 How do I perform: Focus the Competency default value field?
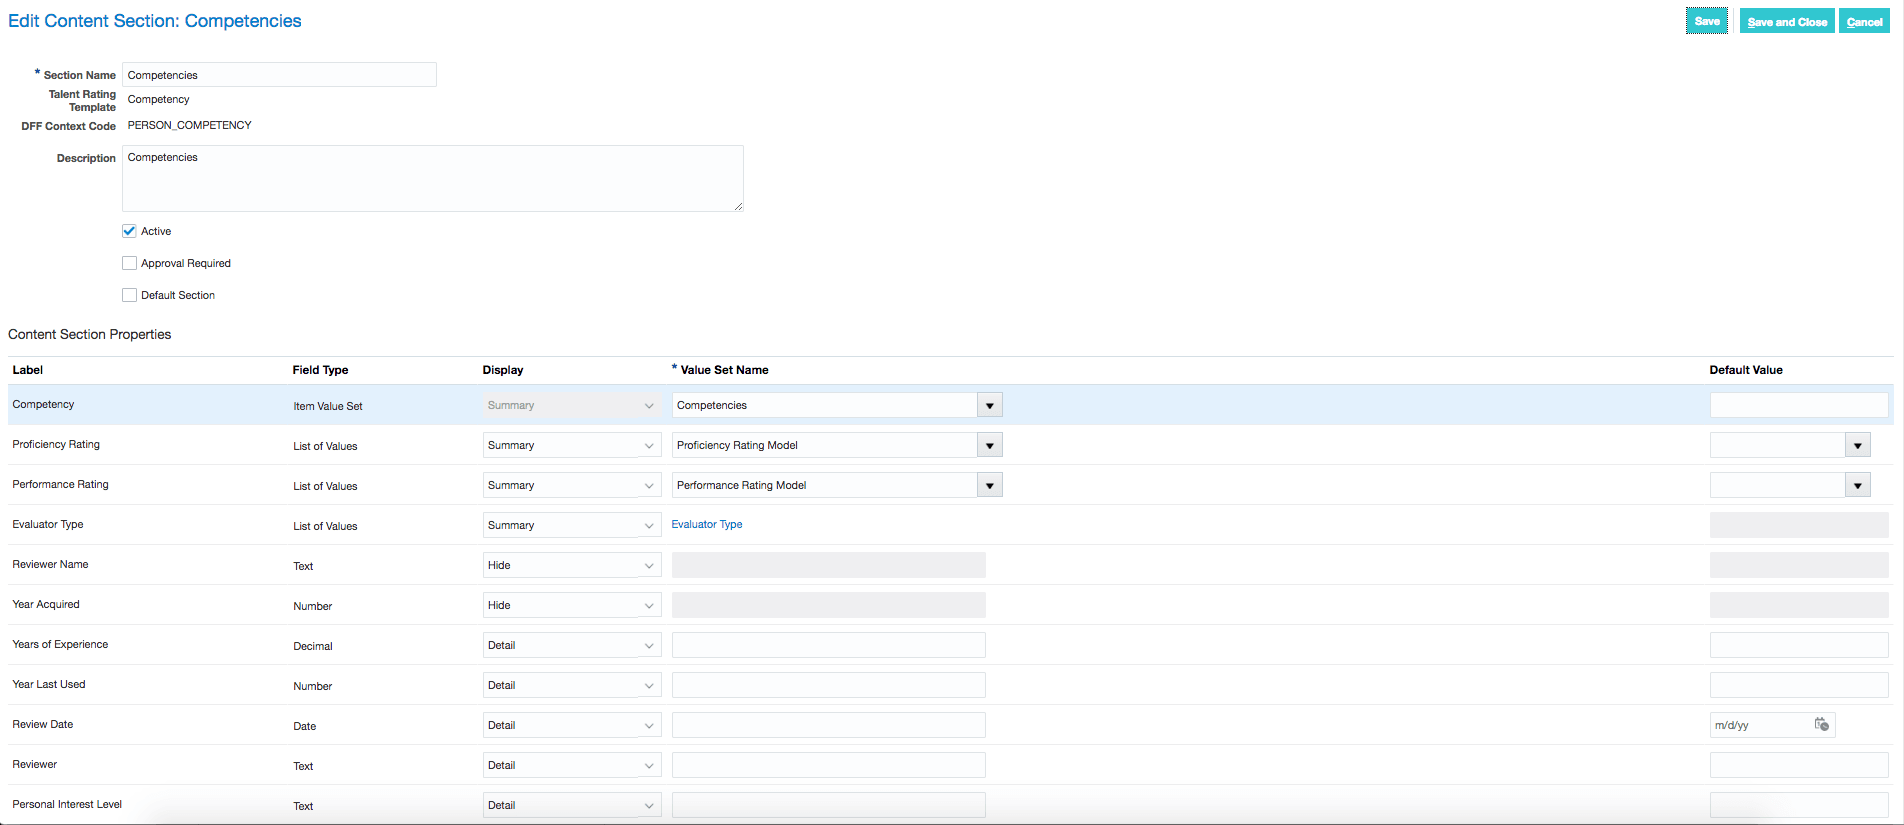(x=1799, y=405)
